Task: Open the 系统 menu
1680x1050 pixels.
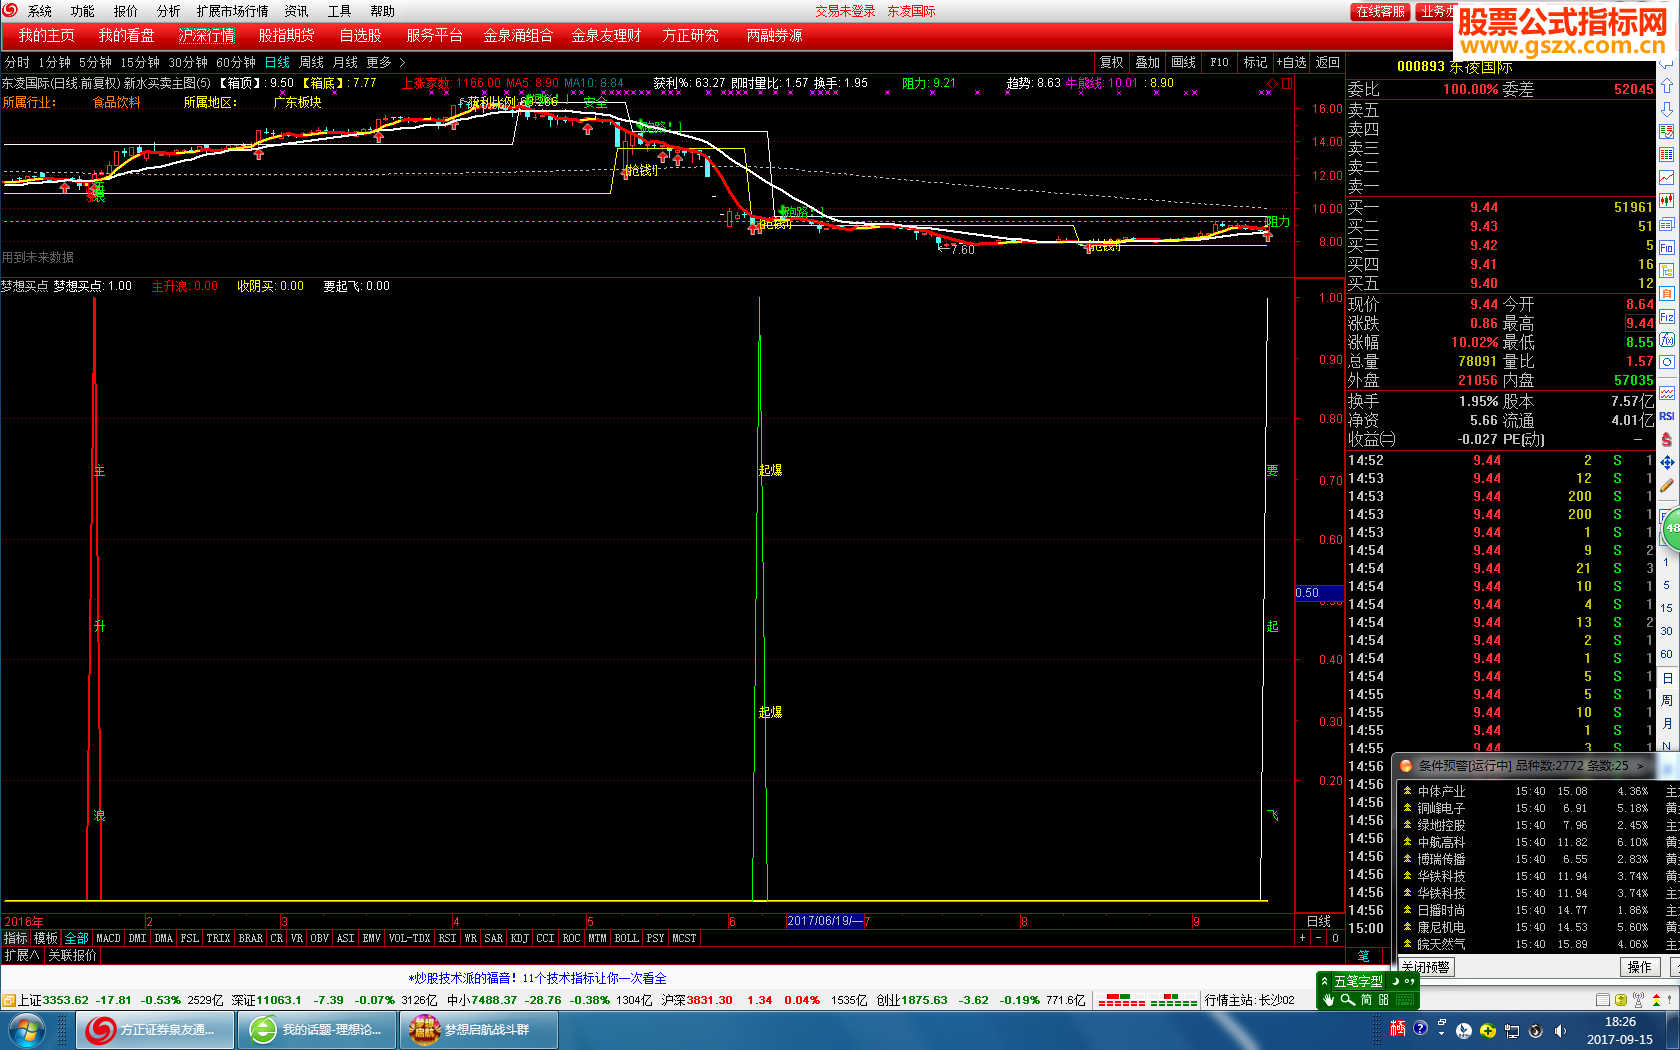Action: coord(40,11)
